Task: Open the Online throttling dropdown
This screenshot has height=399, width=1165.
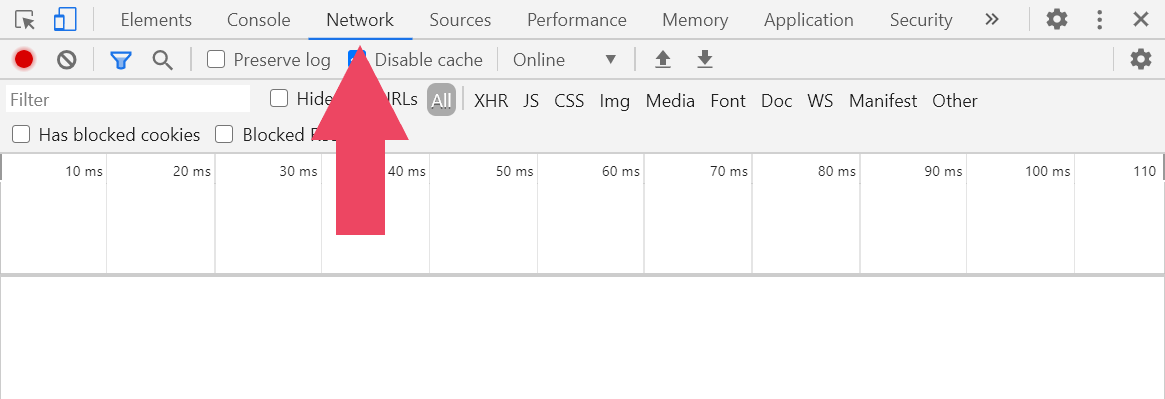Action: point(565,59)
